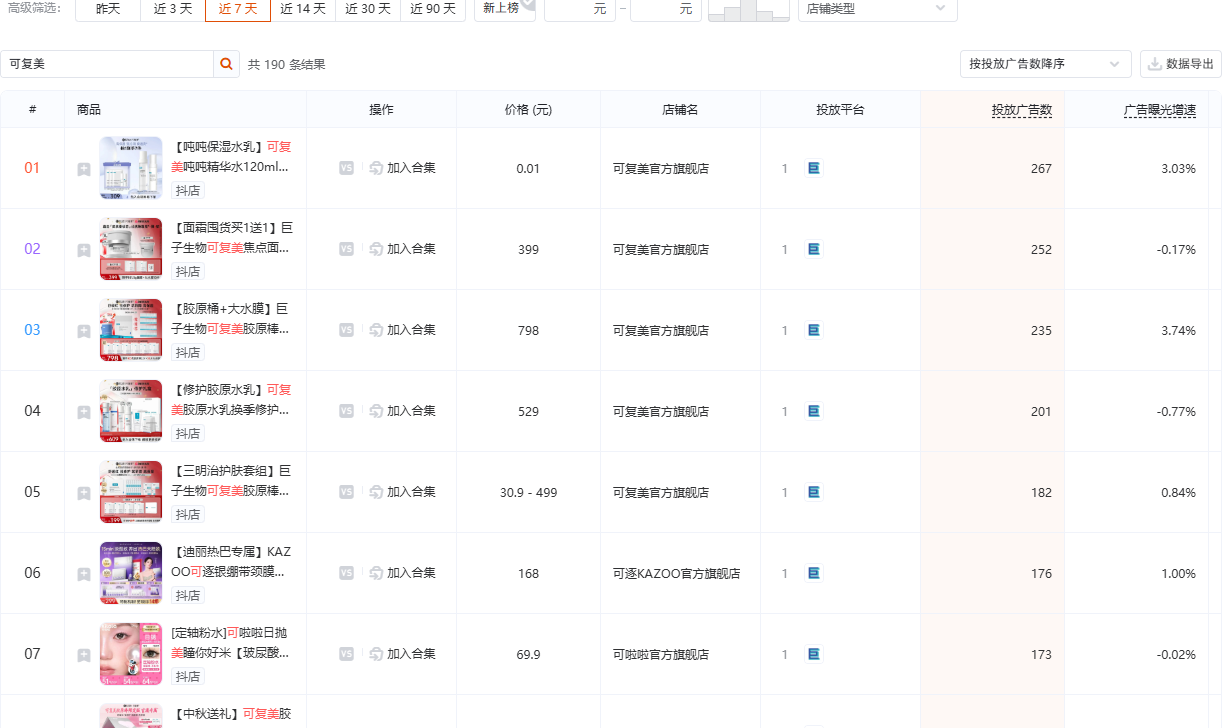Click the ad count value 267

[1041, 169]
